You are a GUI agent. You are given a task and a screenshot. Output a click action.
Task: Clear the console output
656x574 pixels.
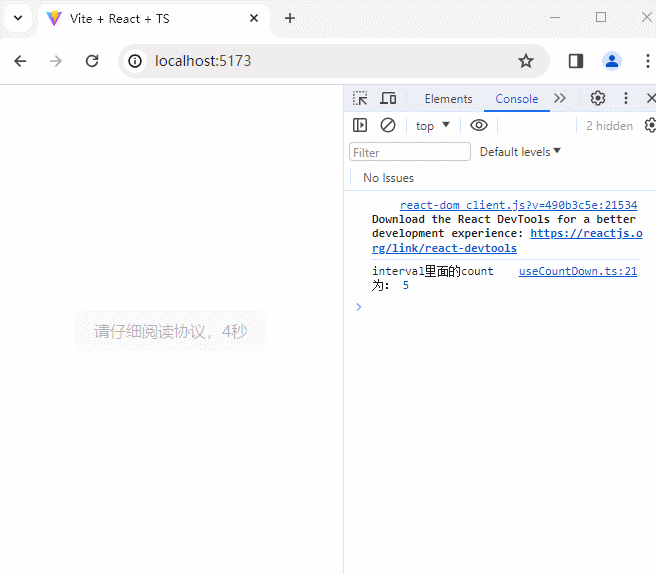coord(388,125)
